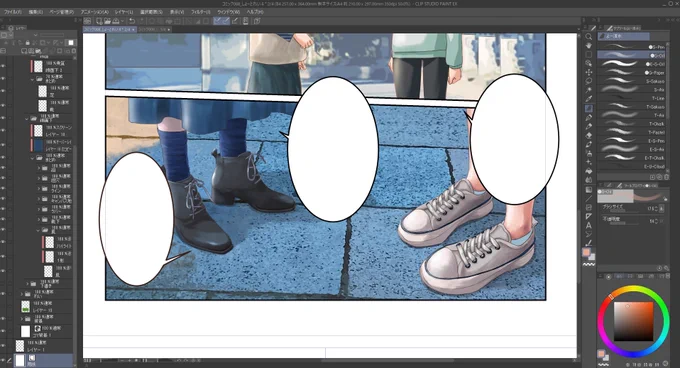The image size is (680, 368).
Task: Collapse the 靴 subfolder
Action: pos(38,230)
